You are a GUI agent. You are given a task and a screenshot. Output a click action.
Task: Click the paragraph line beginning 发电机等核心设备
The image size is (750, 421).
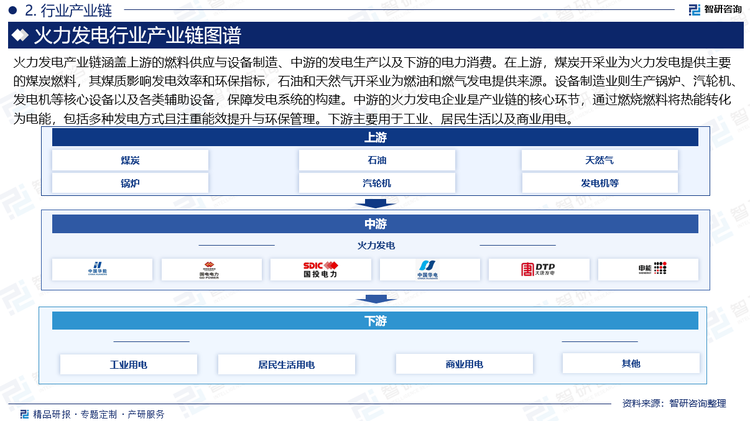(372, 100)
